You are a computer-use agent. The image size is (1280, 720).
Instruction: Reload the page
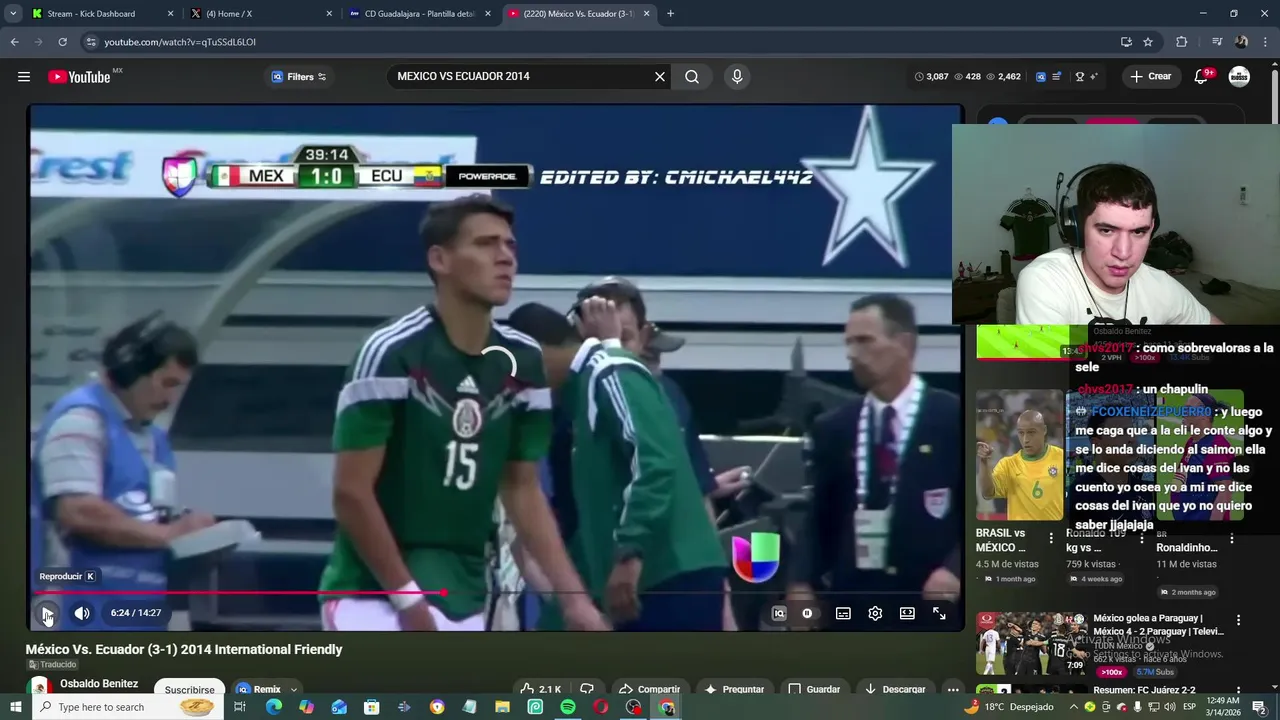point(62,42)
